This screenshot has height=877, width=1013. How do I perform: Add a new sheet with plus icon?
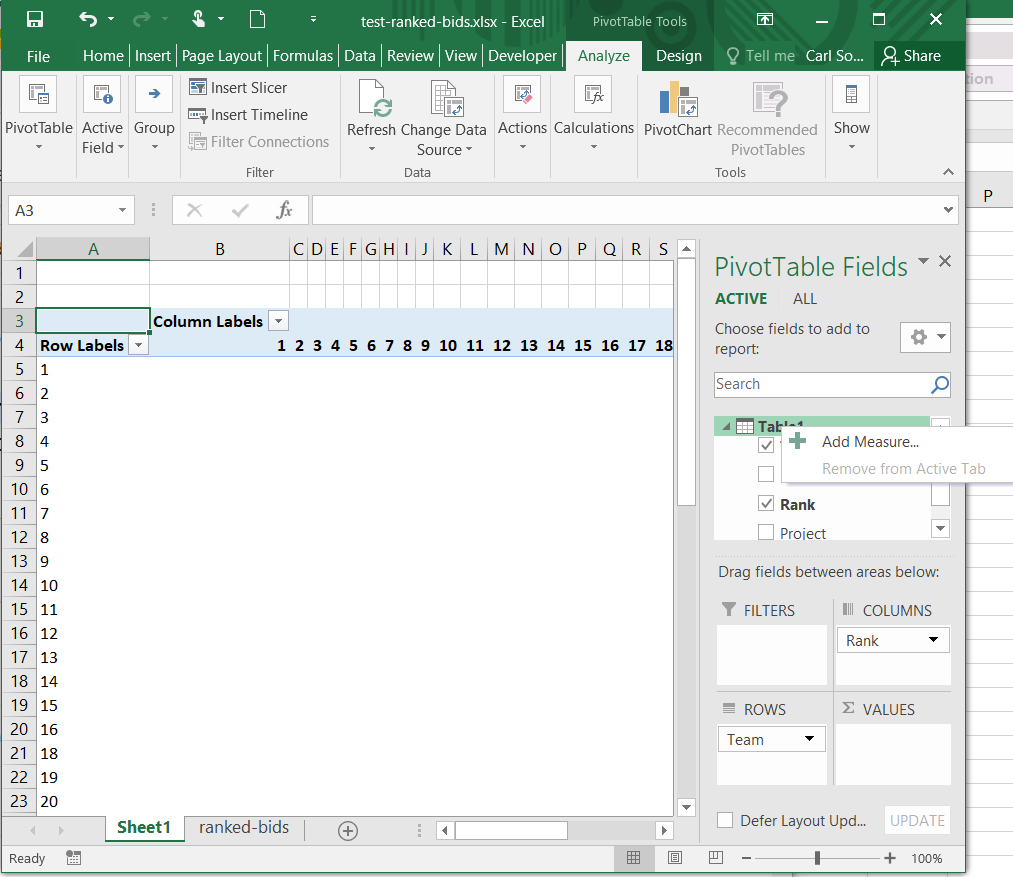[x=347, y=830]
